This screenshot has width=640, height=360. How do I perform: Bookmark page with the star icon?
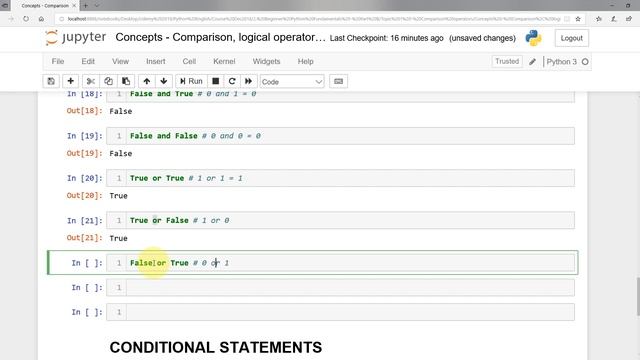tap(578, 19)
